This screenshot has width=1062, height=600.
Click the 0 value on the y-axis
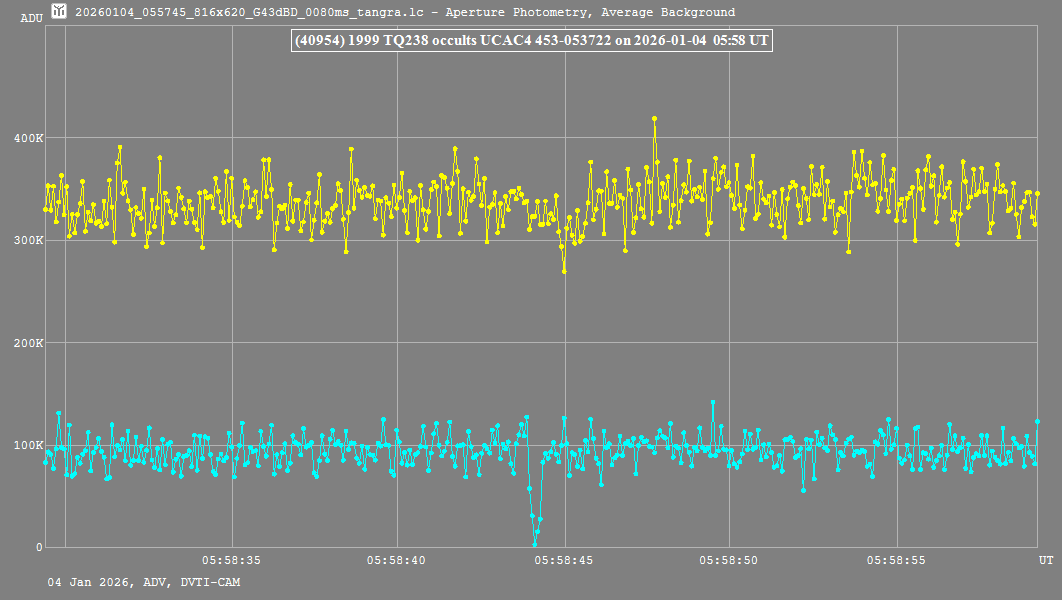pyautogui.click(x=39, y=547)
